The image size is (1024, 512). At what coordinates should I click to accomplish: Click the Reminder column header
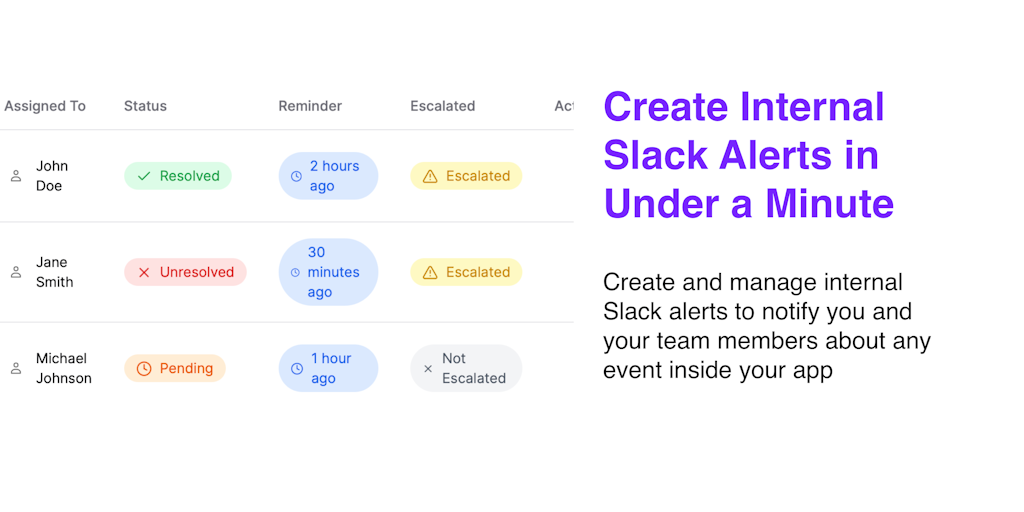tap(310, 106)
